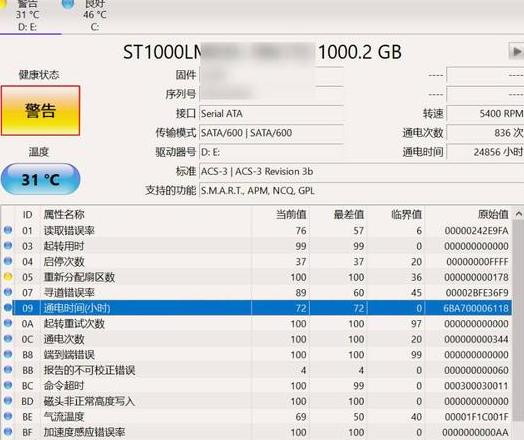Click raw value 000000000178
This screenshot has height=440, width=524.
[x=477, y=277]
